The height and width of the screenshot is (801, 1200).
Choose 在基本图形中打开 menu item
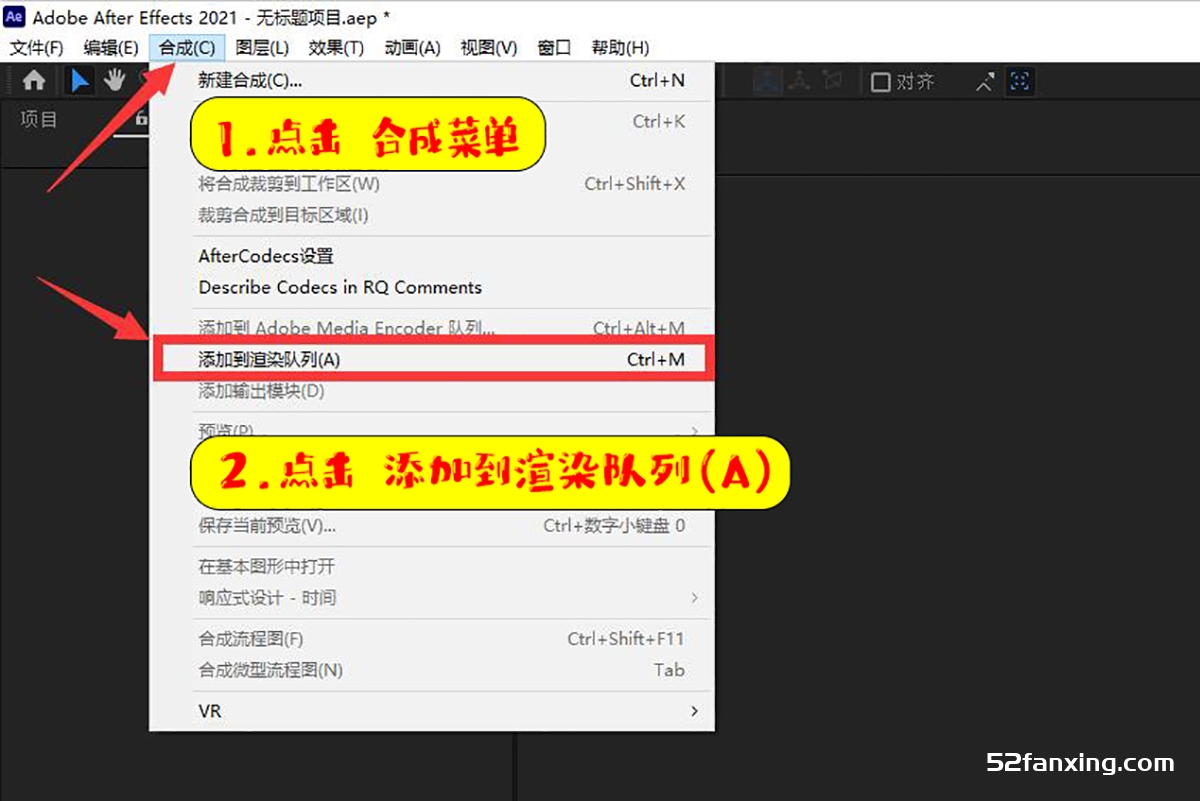point(432,567)
